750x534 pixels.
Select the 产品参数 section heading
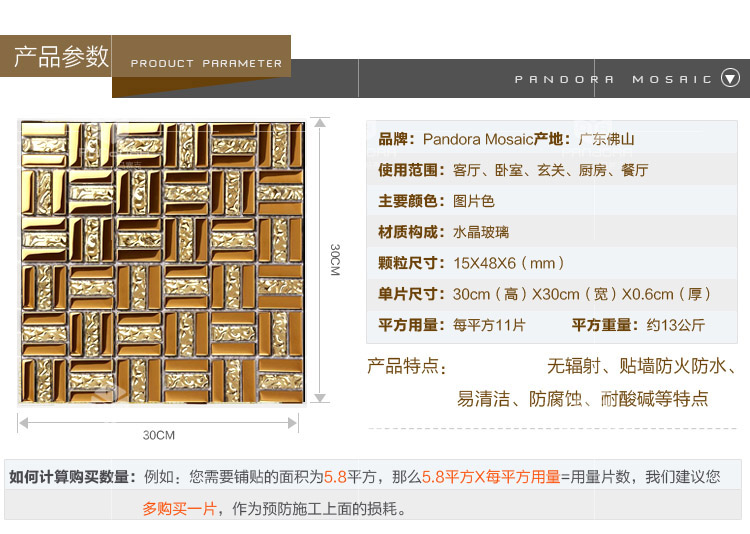60,56
